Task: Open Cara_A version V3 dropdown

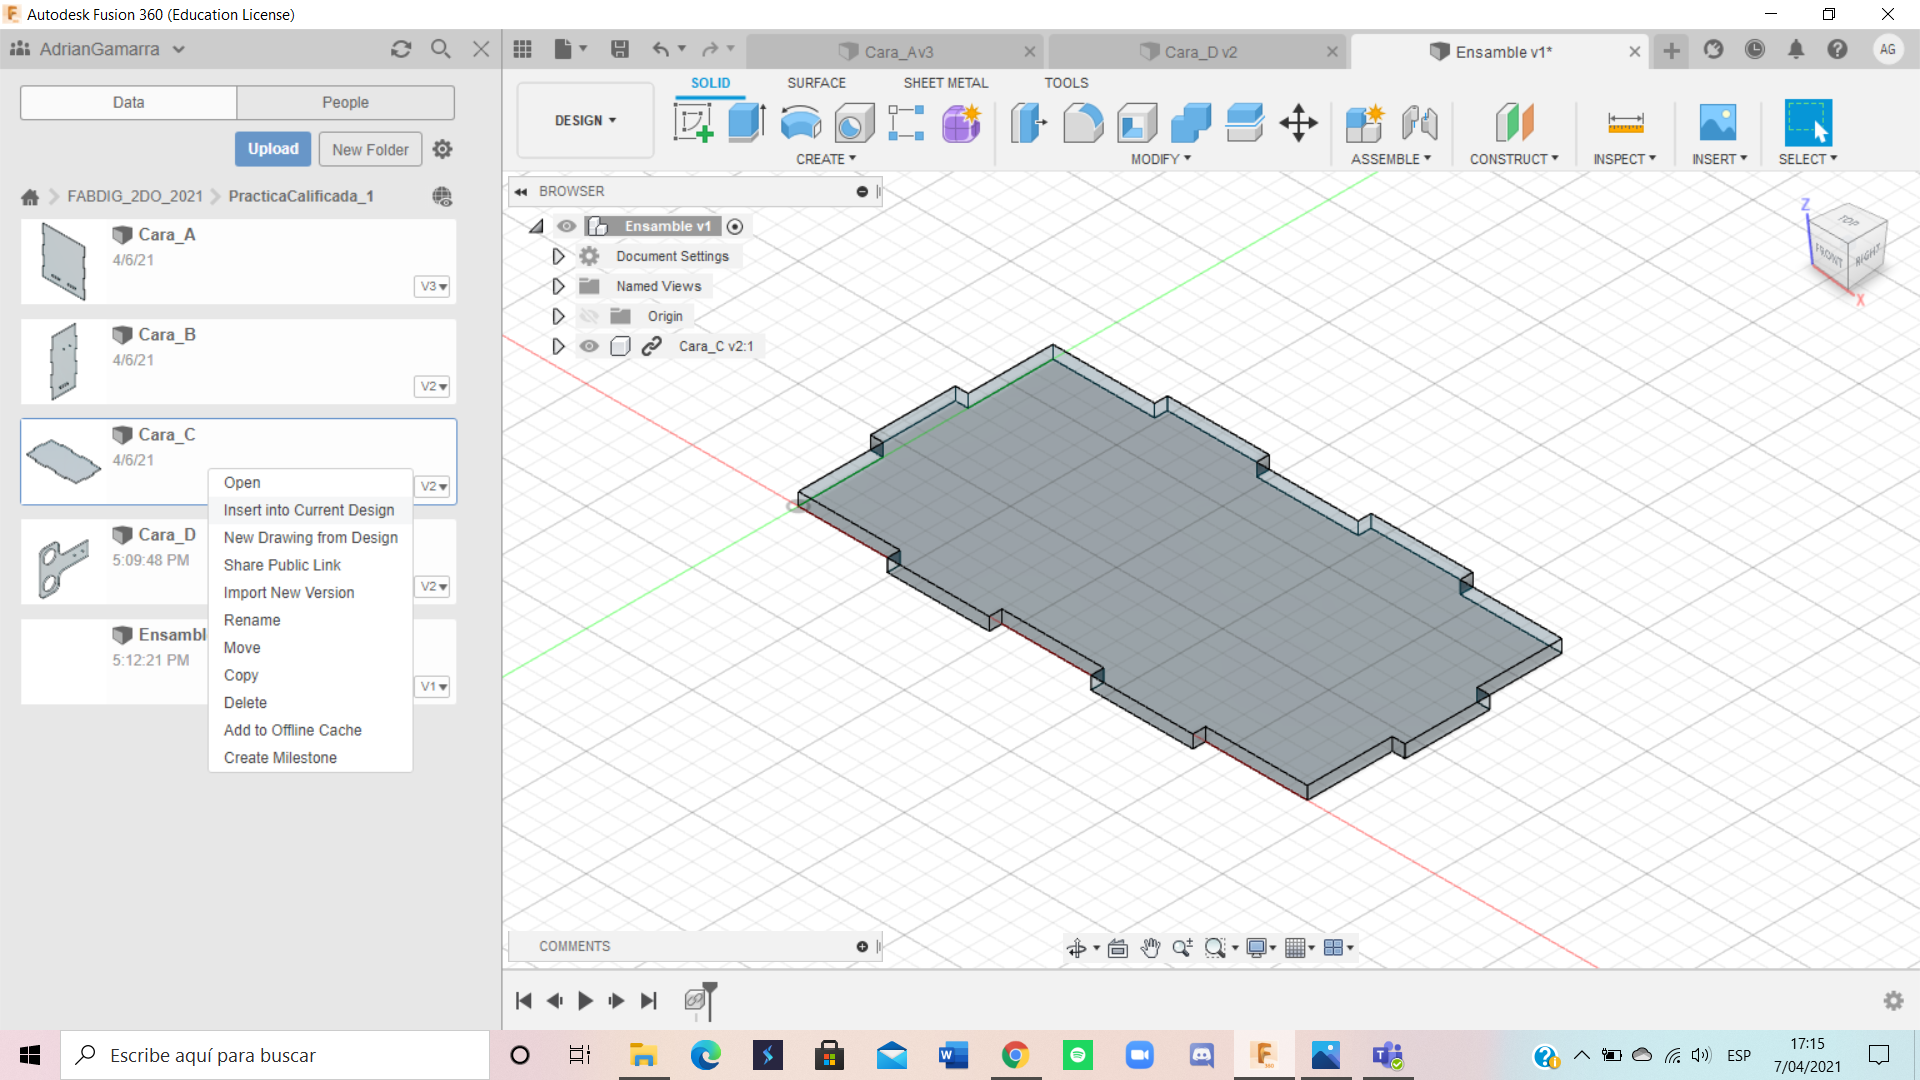Action: [x=432, y=286]
